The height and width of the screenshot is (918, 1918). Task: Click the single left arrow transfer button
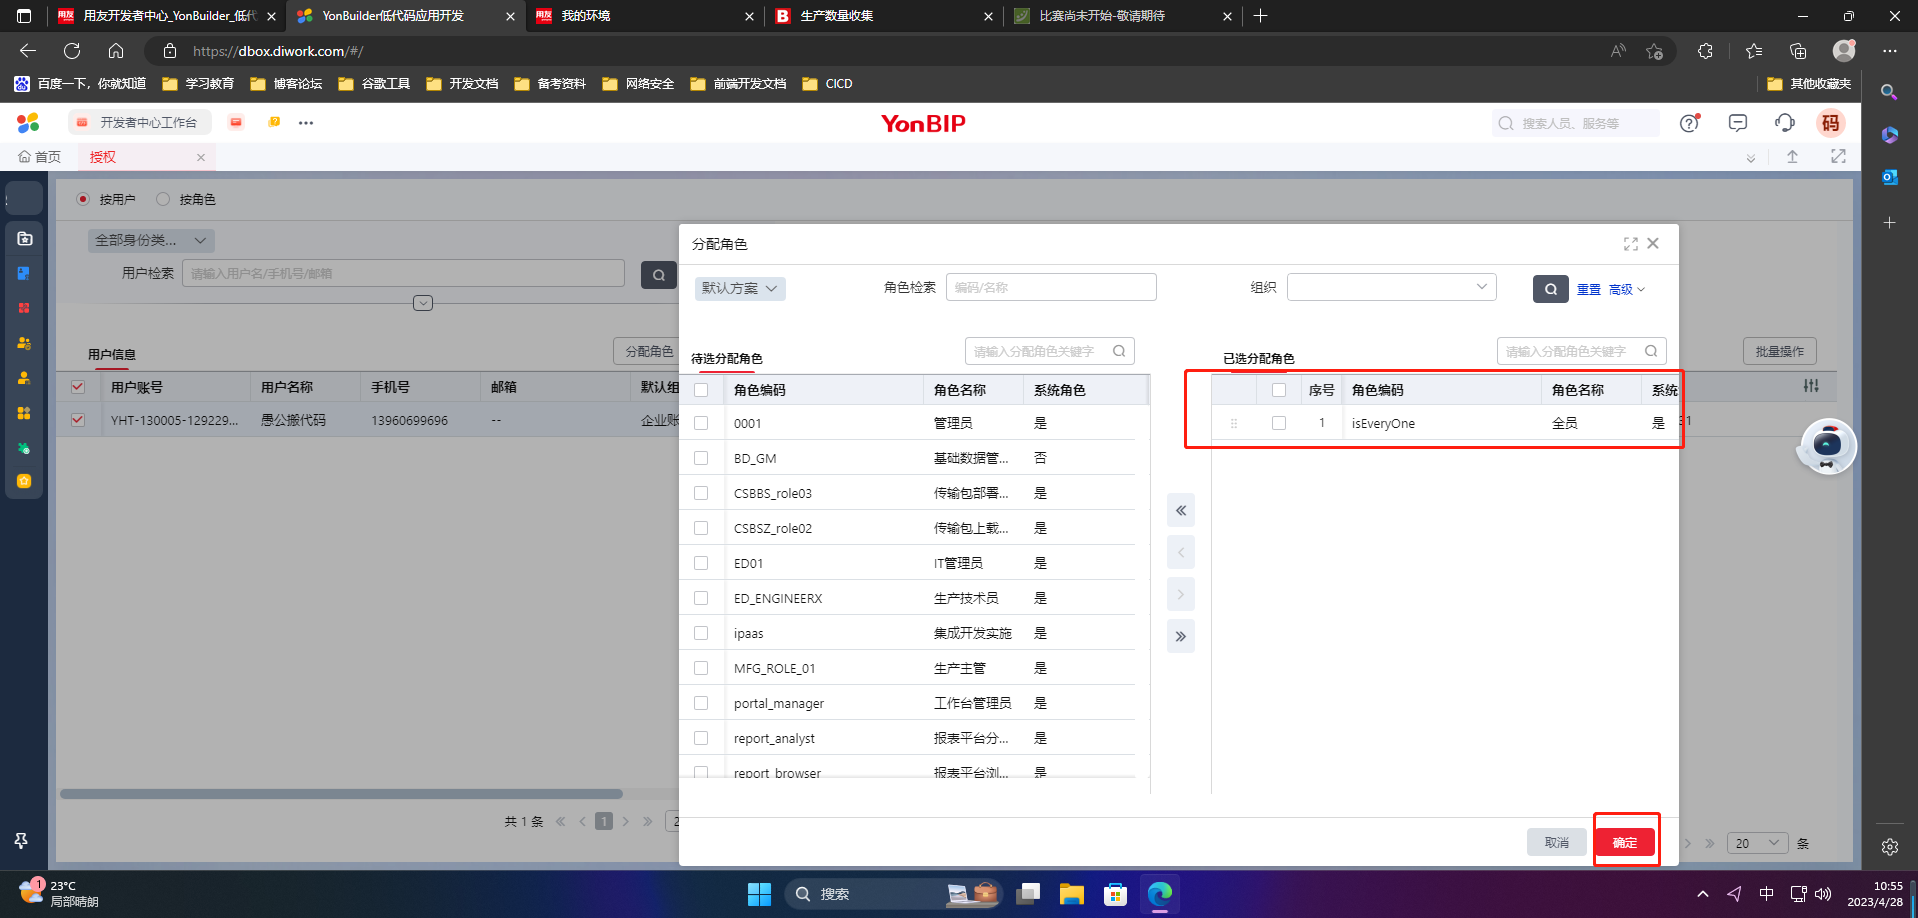[x=1181, y=553]
